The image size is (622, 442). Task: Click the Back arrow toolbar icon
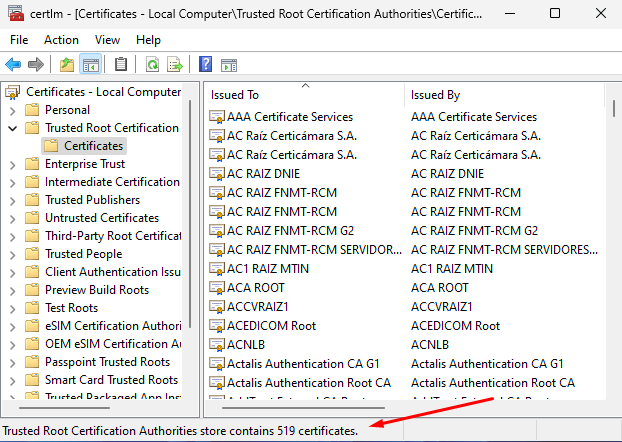[13, 64]
